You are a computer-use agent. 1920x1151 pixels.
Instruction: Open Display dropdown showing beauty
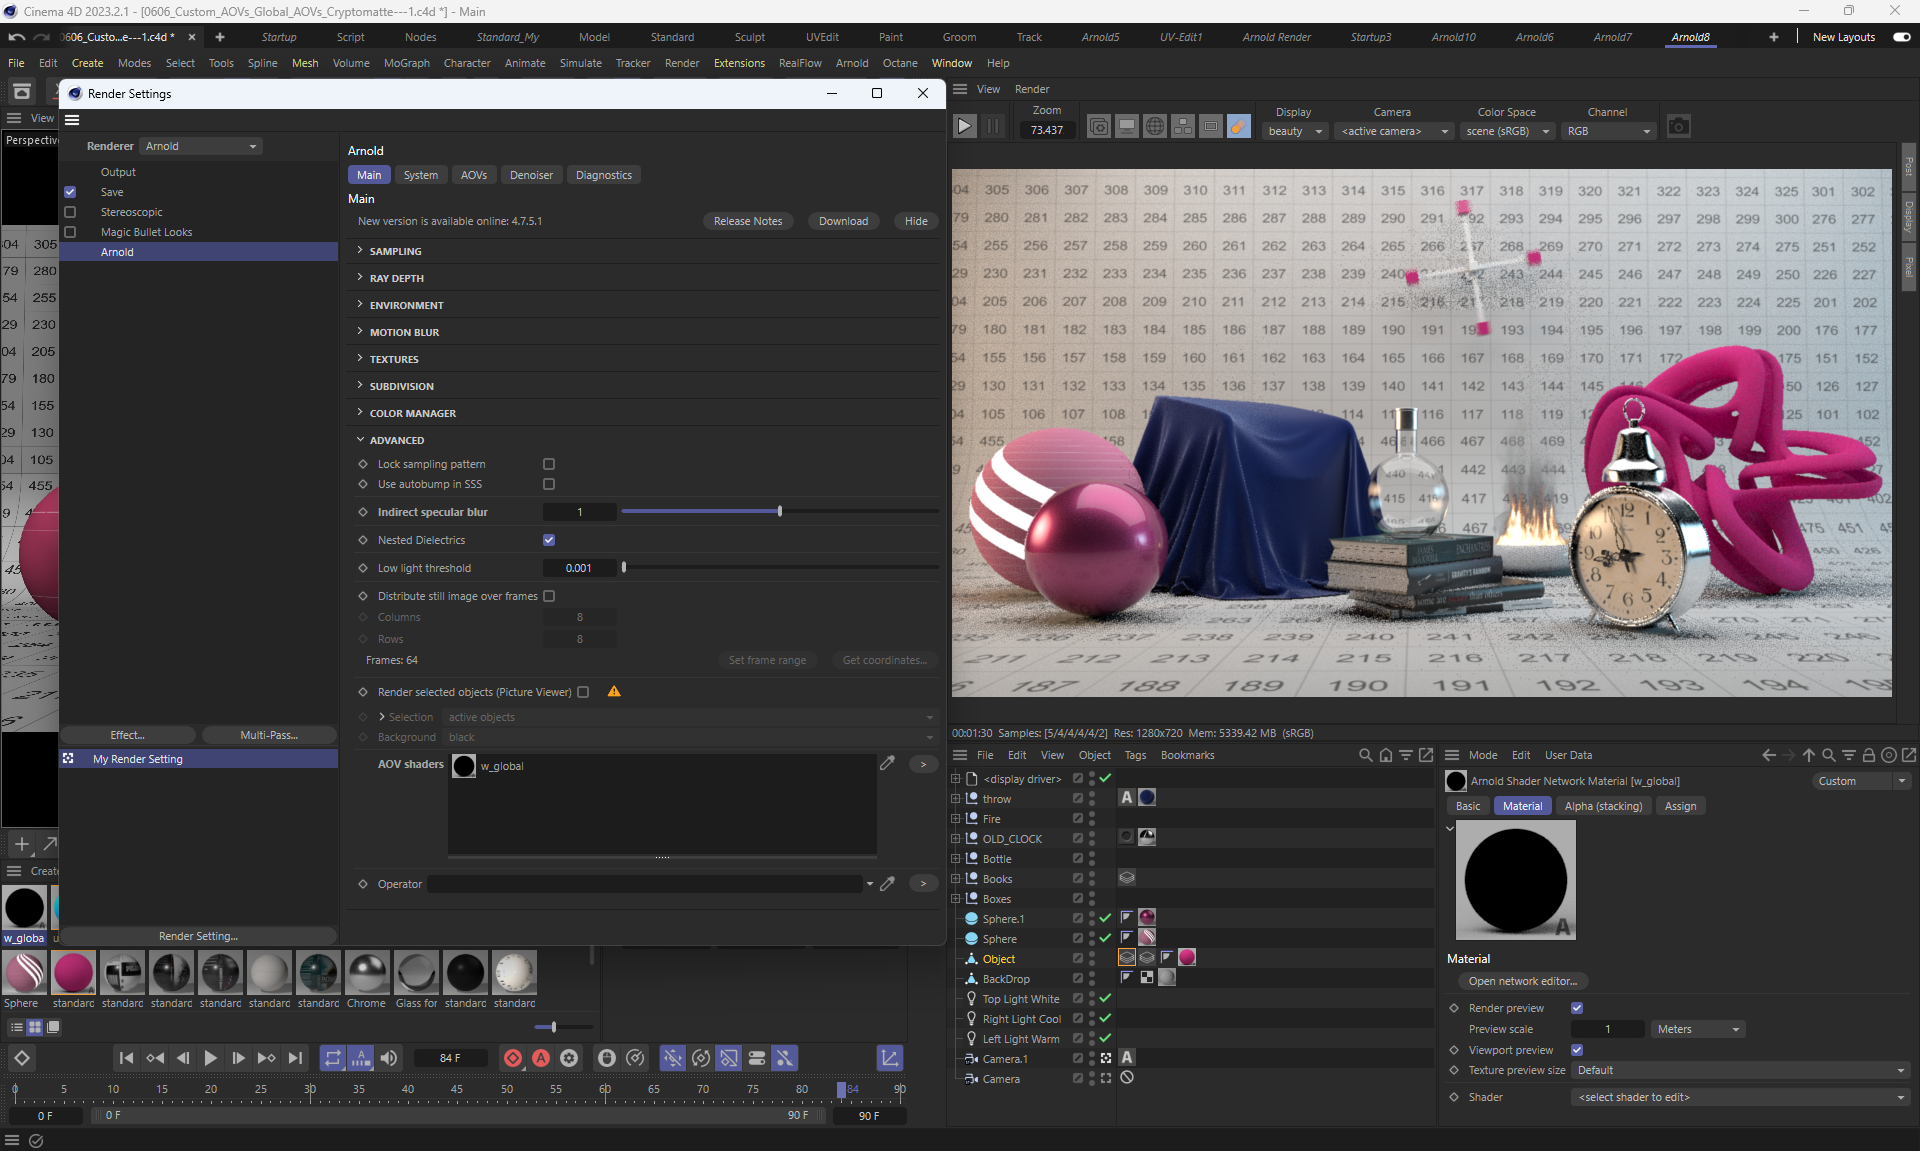[1295, 131]
